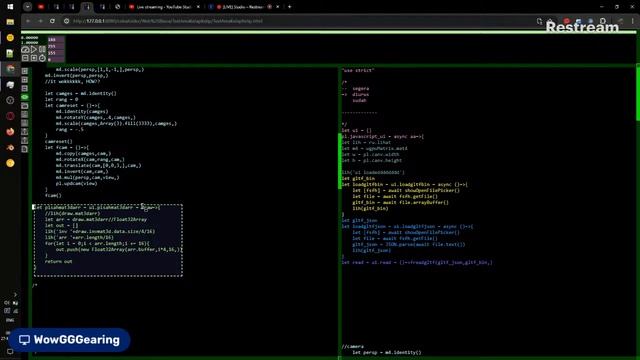The height and width of the screenshot is (360, 640).
Task: Click the 'fcam()' call line
Action: click(53, 195)
